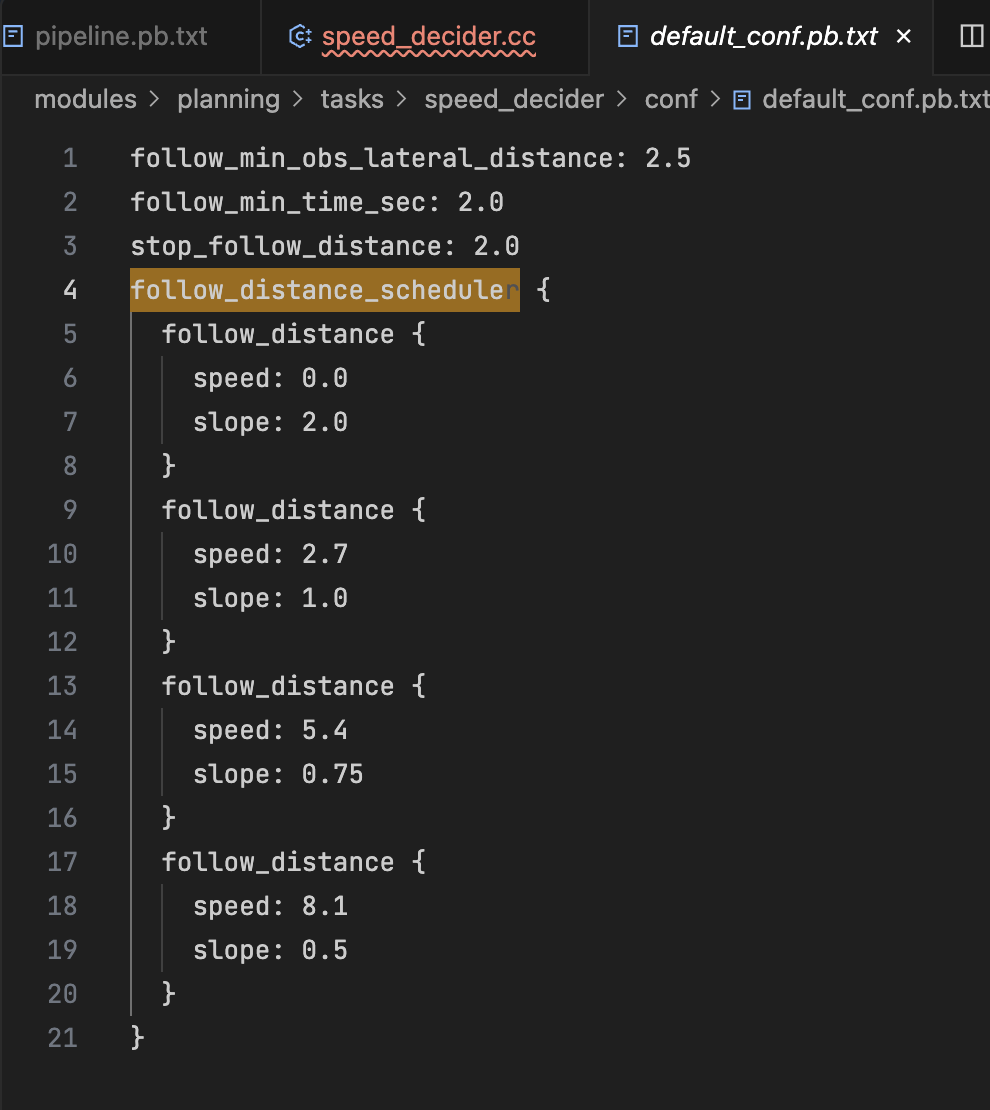990x1110 pixels.
Task: Click the split editor icon
Action: click(x=971, y=37)
